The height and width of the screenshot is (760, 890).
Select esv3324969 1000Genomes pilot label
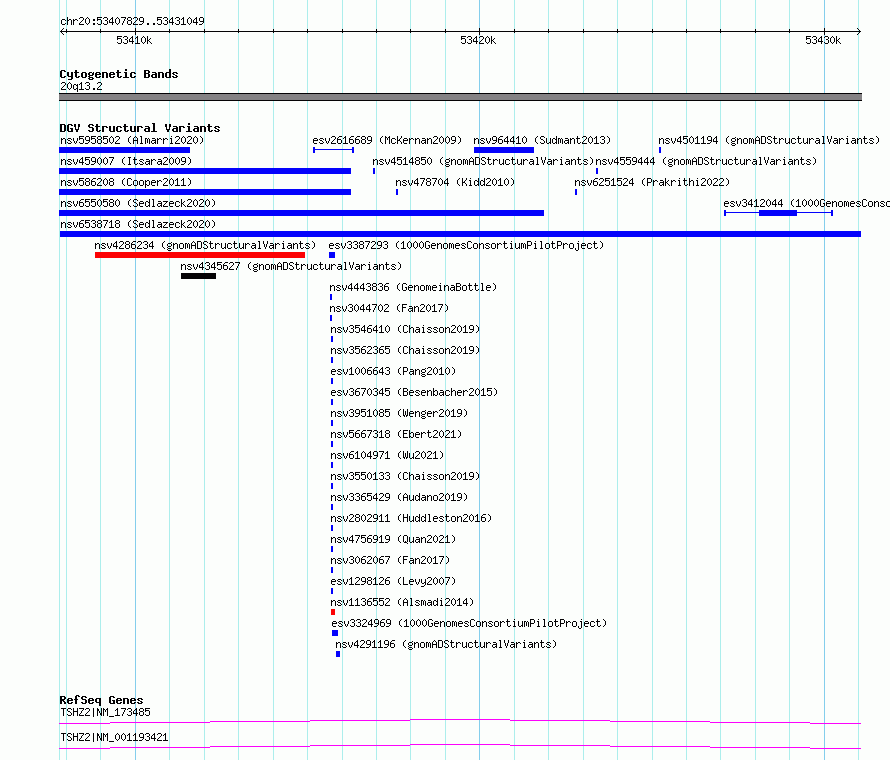[469, 623]
